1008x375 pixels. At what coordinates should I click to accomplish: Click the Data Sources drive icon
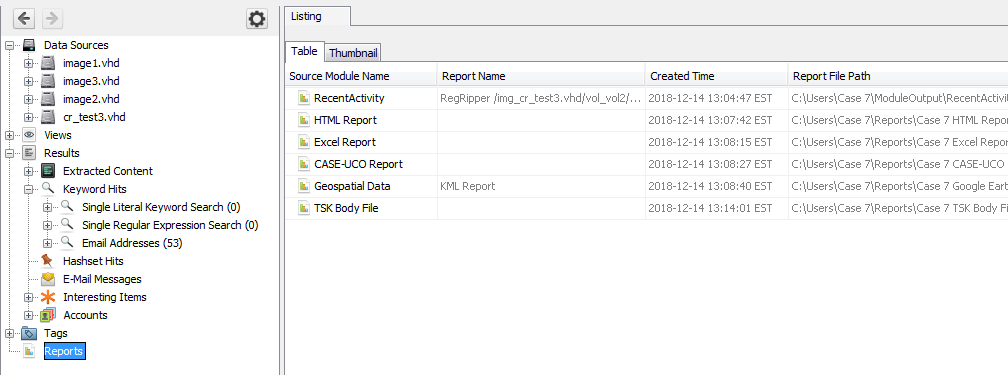coord(29,45)
